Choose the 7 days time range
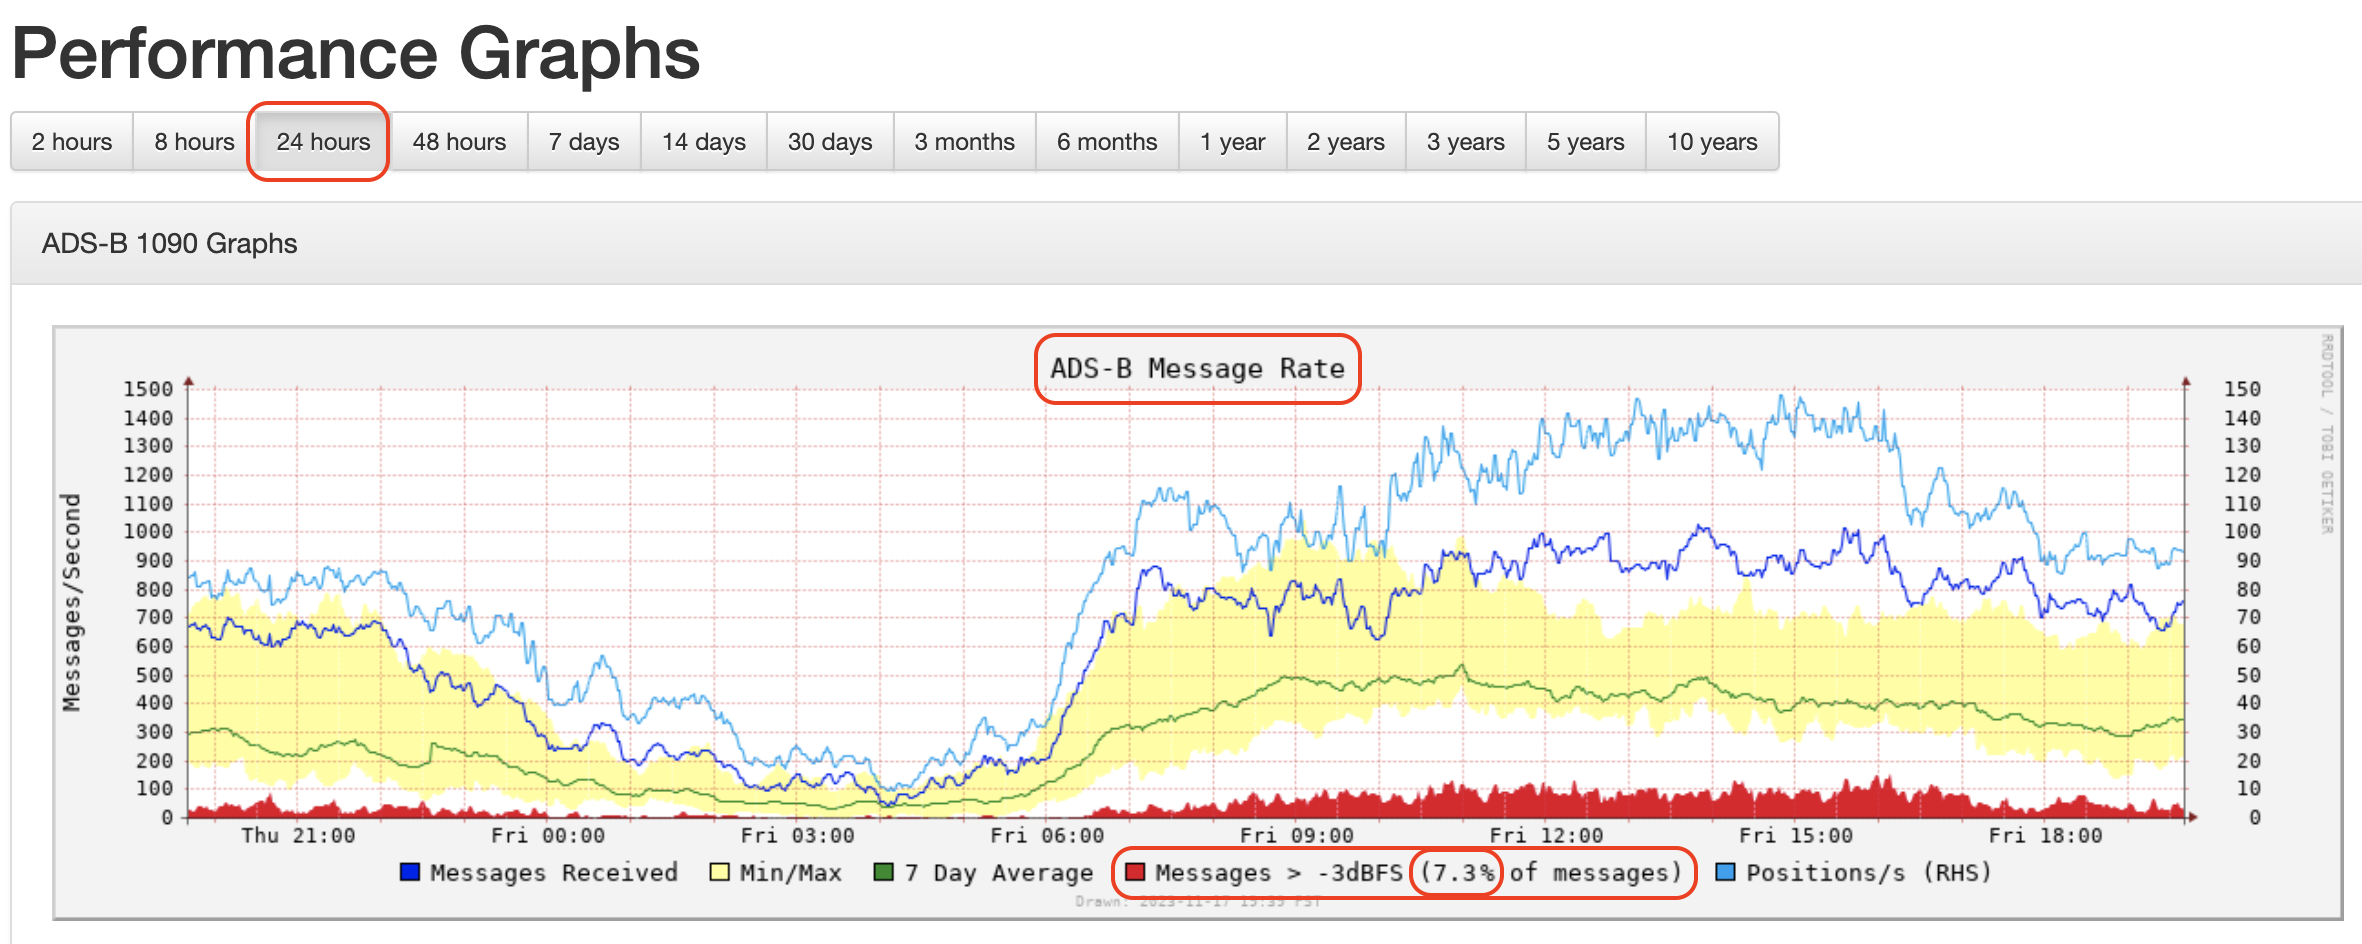This screenshot has width=2362, height=944. 584,142
